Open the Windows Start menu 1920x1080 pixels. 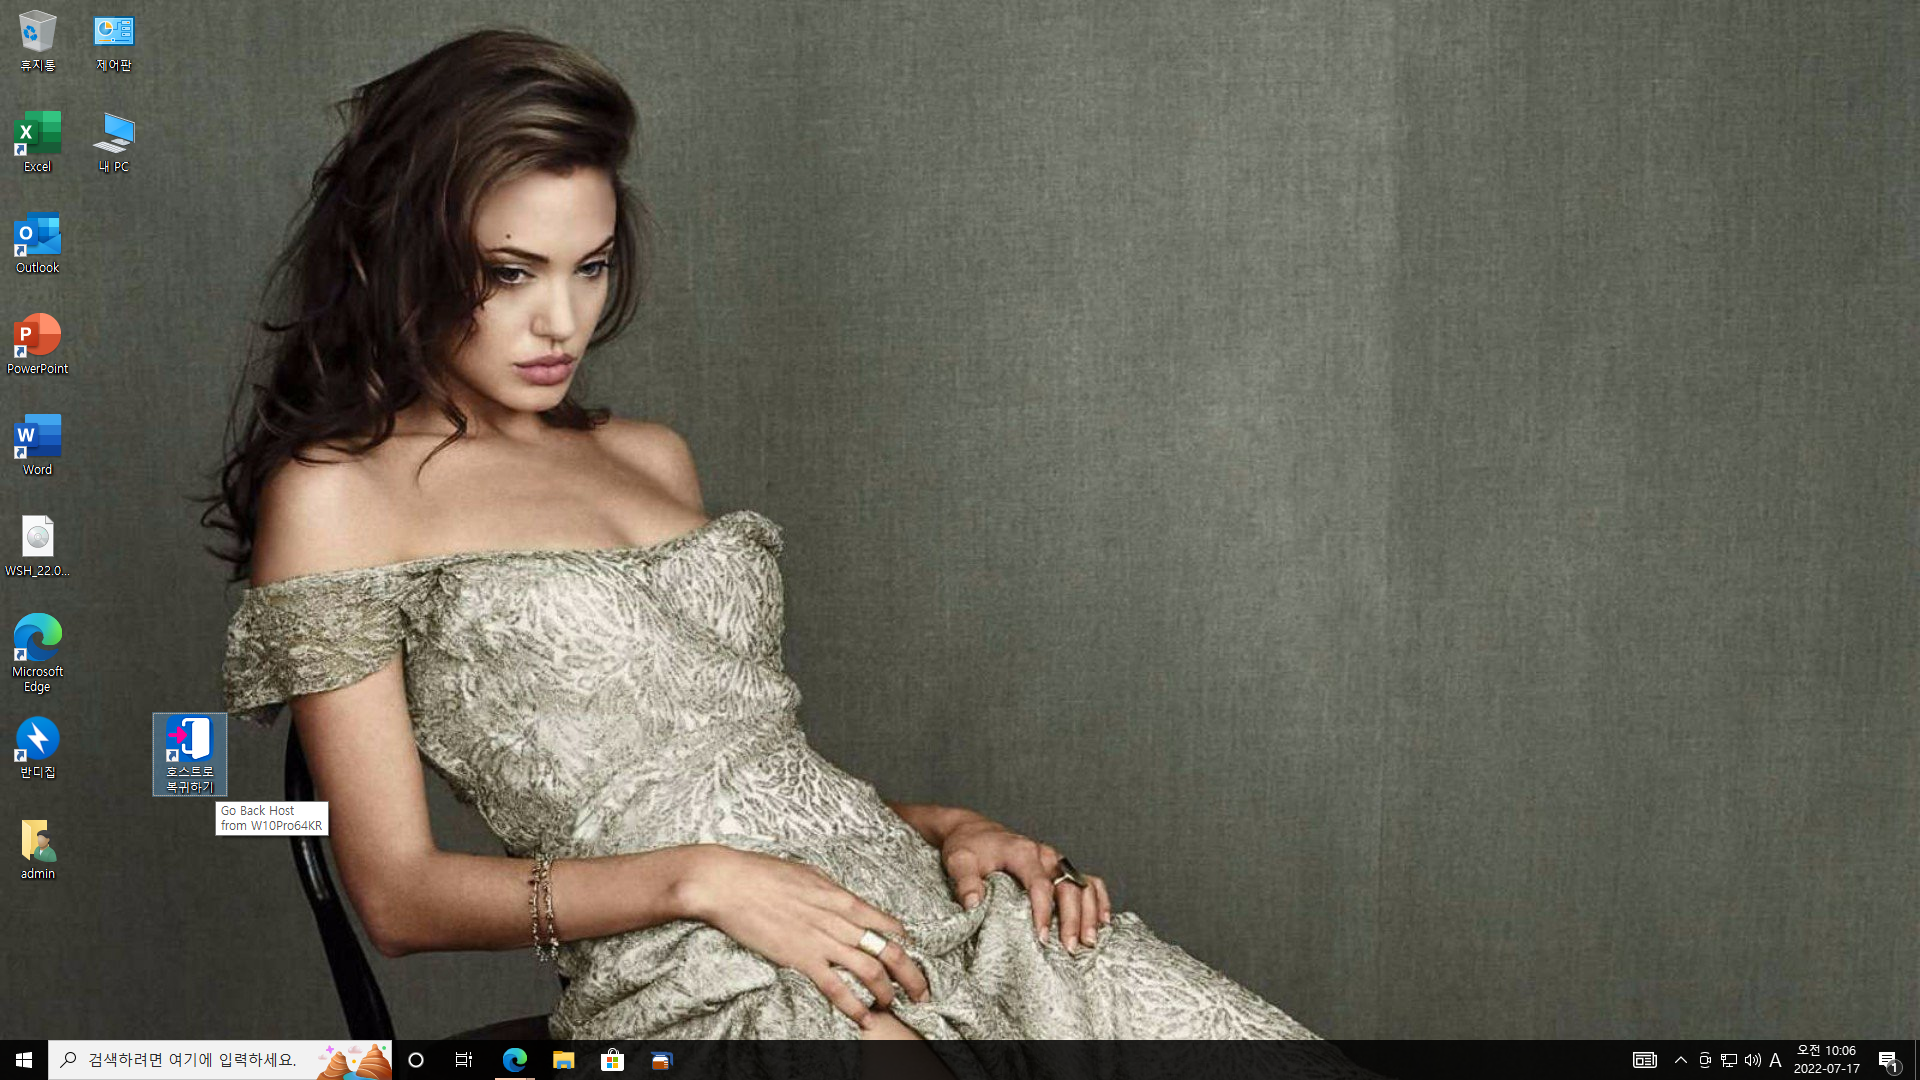[24, 1060]
